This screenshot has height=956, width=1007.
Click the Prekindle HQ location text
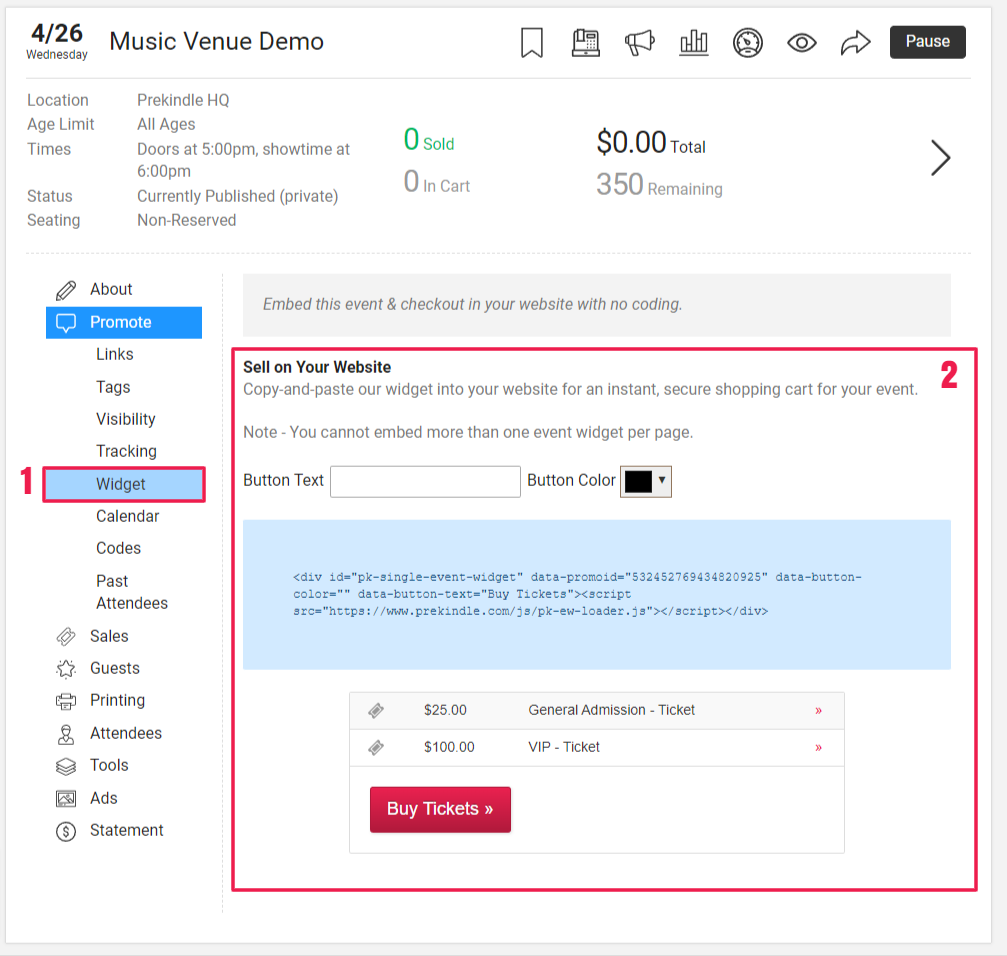click(183, 100)
